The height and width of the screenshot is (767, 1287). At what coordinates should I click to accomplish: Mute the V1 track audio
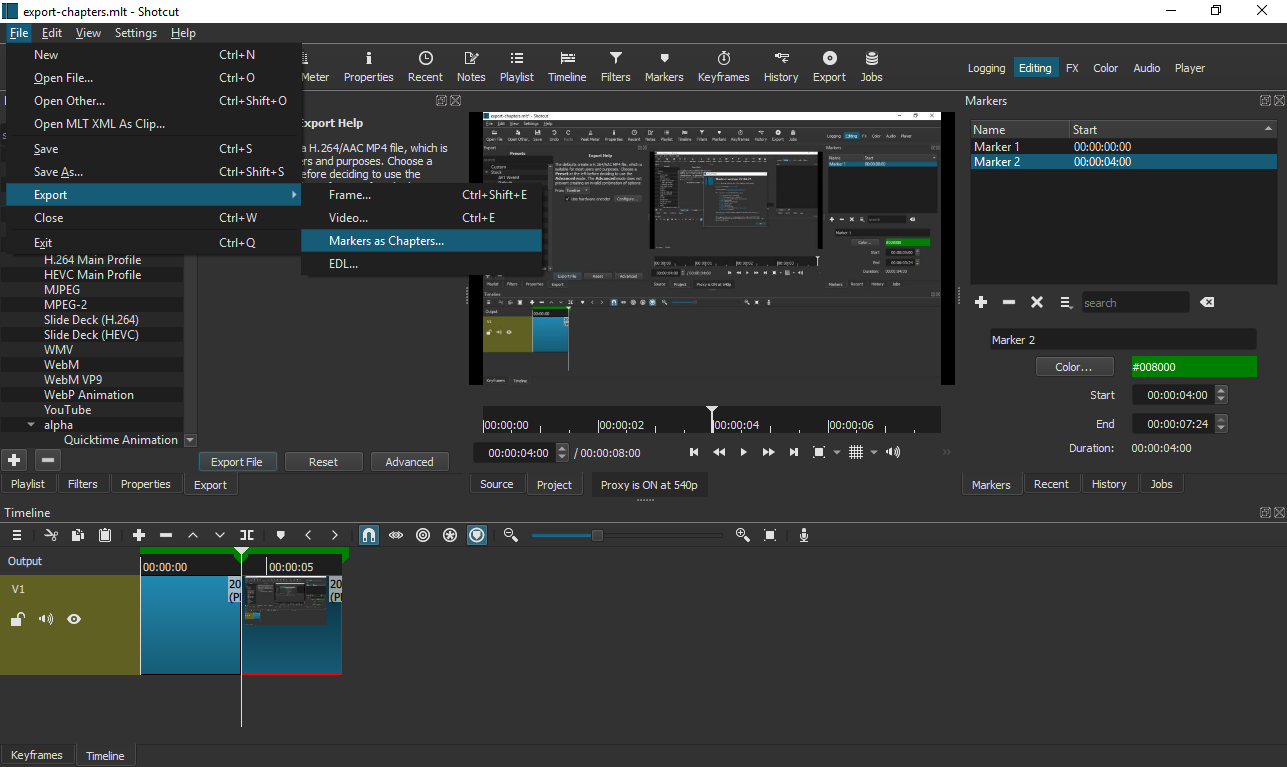coord(46,620)
